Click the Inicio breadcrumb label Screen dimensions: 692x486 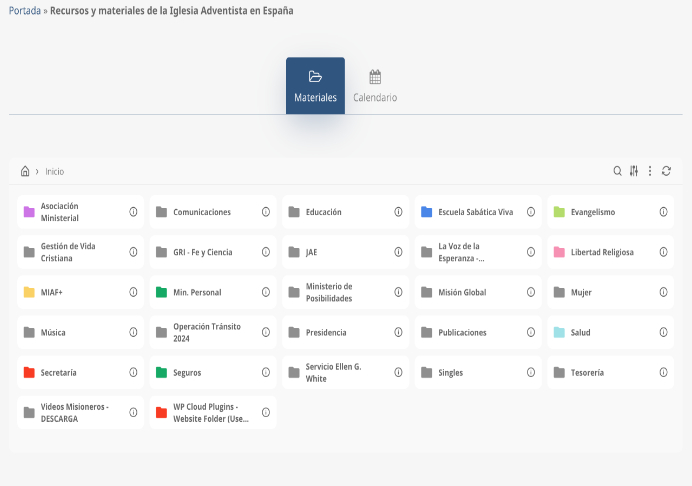pyautogui.click(x=55, y=172)
